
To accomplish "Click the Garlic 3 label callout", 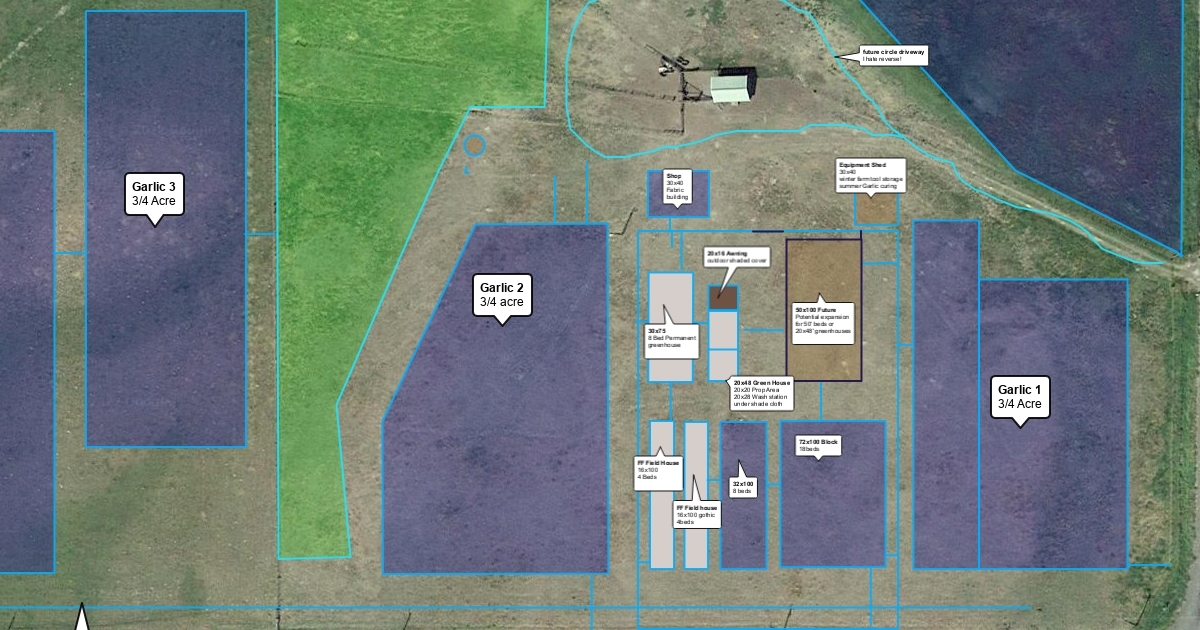I will click(x=154, y=193).
